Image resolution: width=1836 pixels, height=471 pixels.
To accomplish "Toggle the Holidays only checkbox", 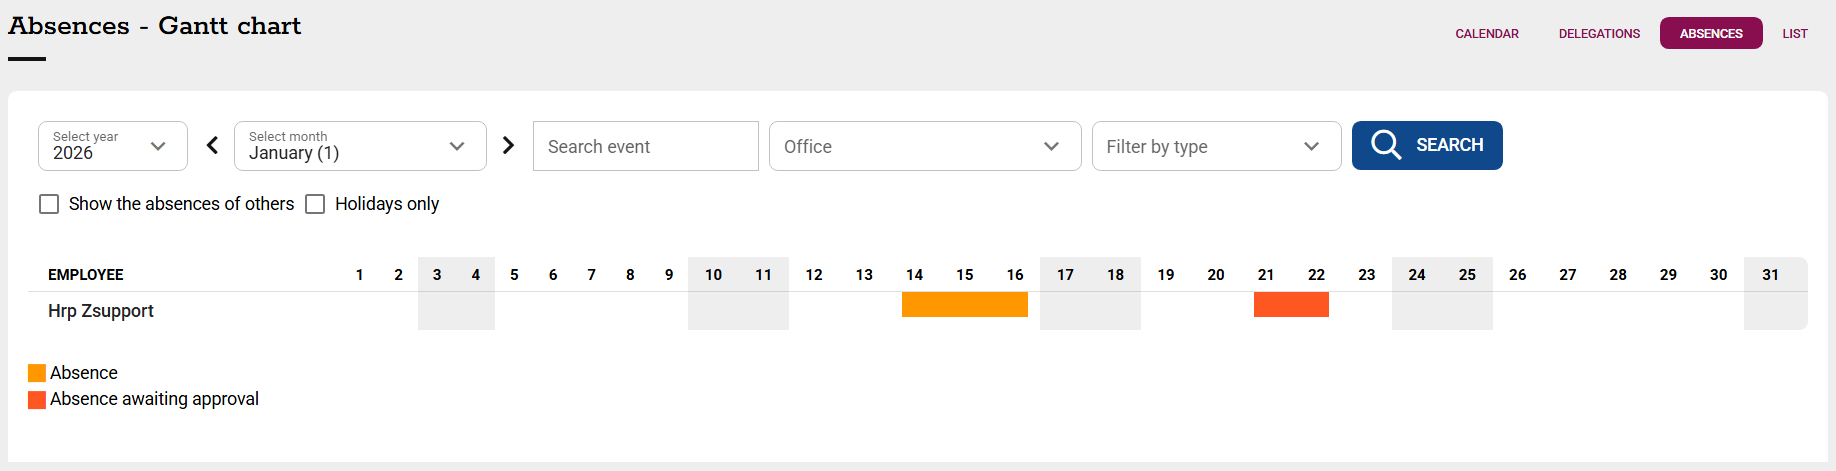I will 315,204.
